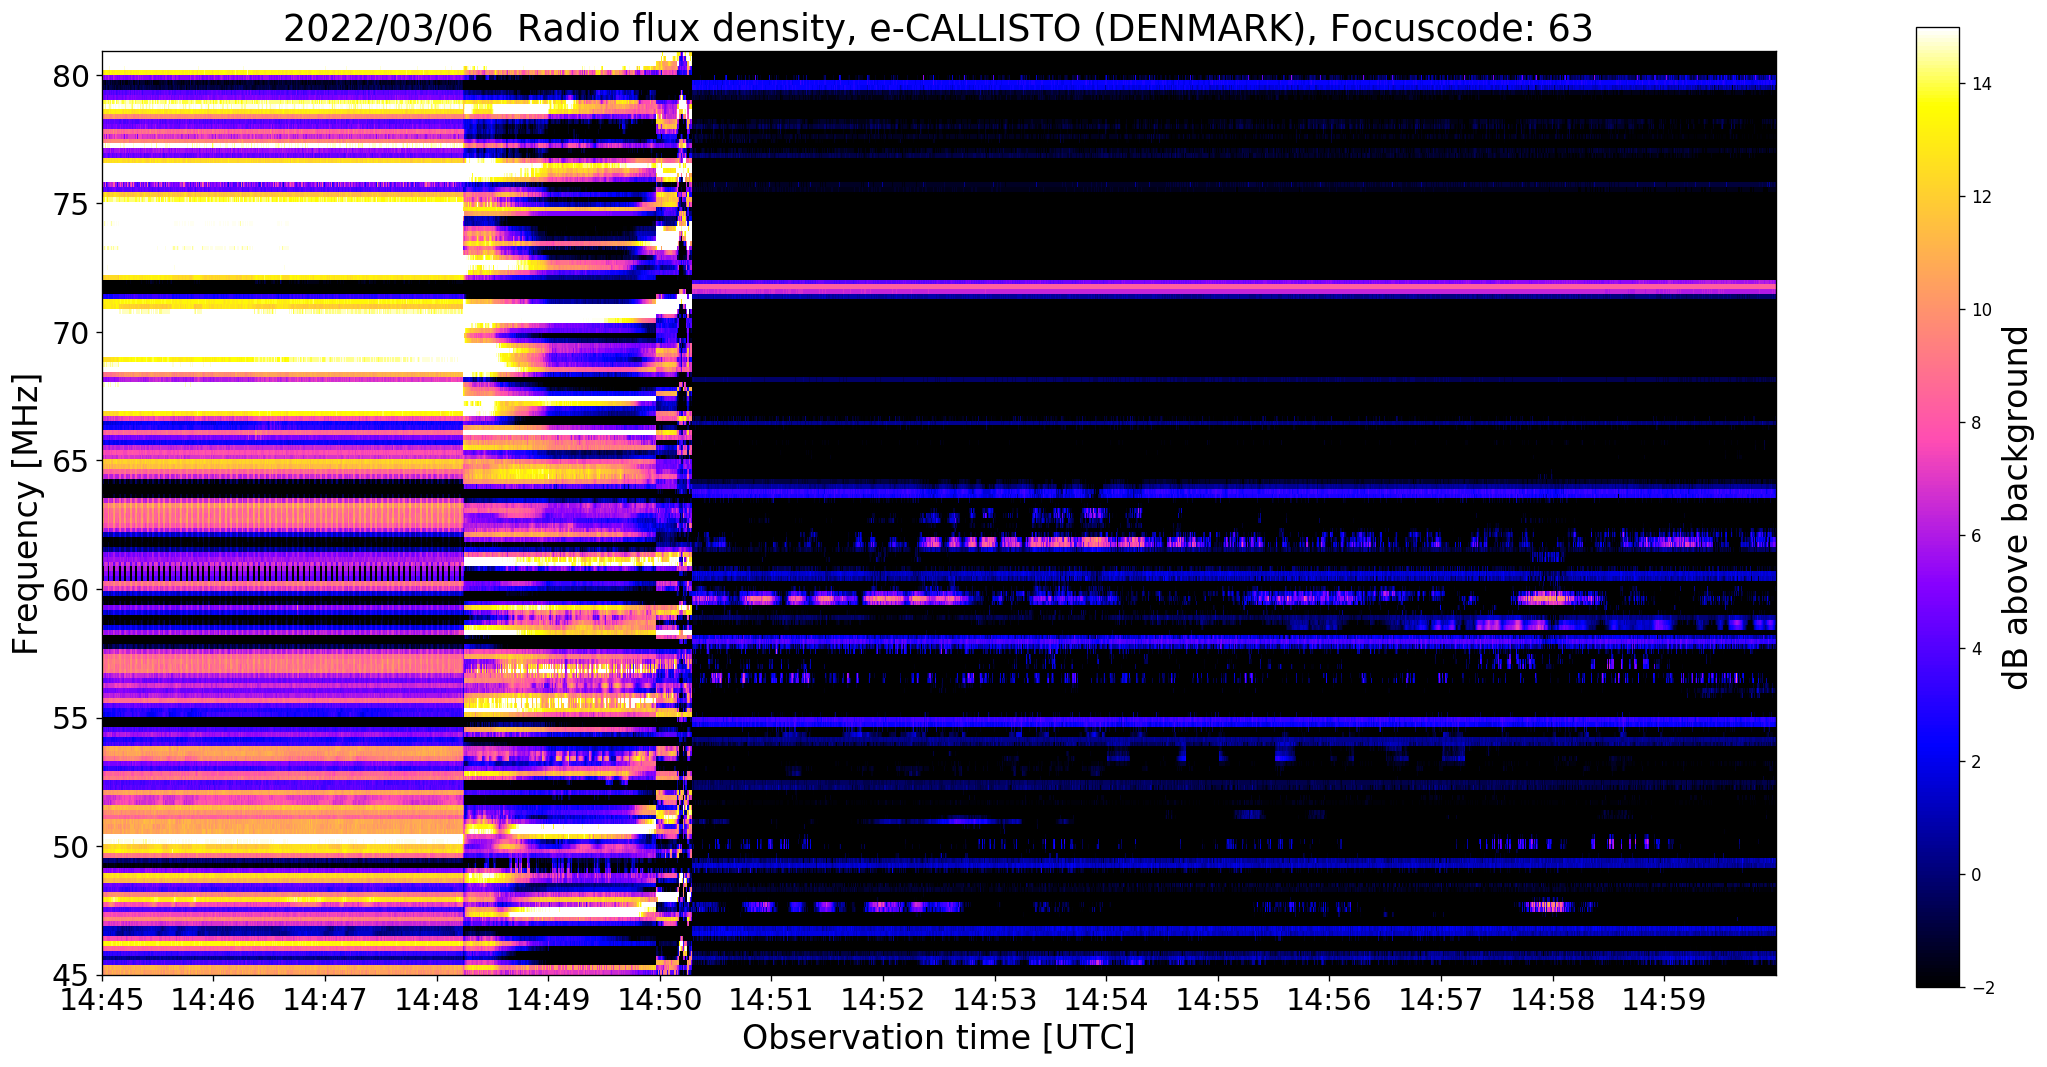Click the plot title mentioning e-CALLISTO (DENMARK)

point(937,28)
